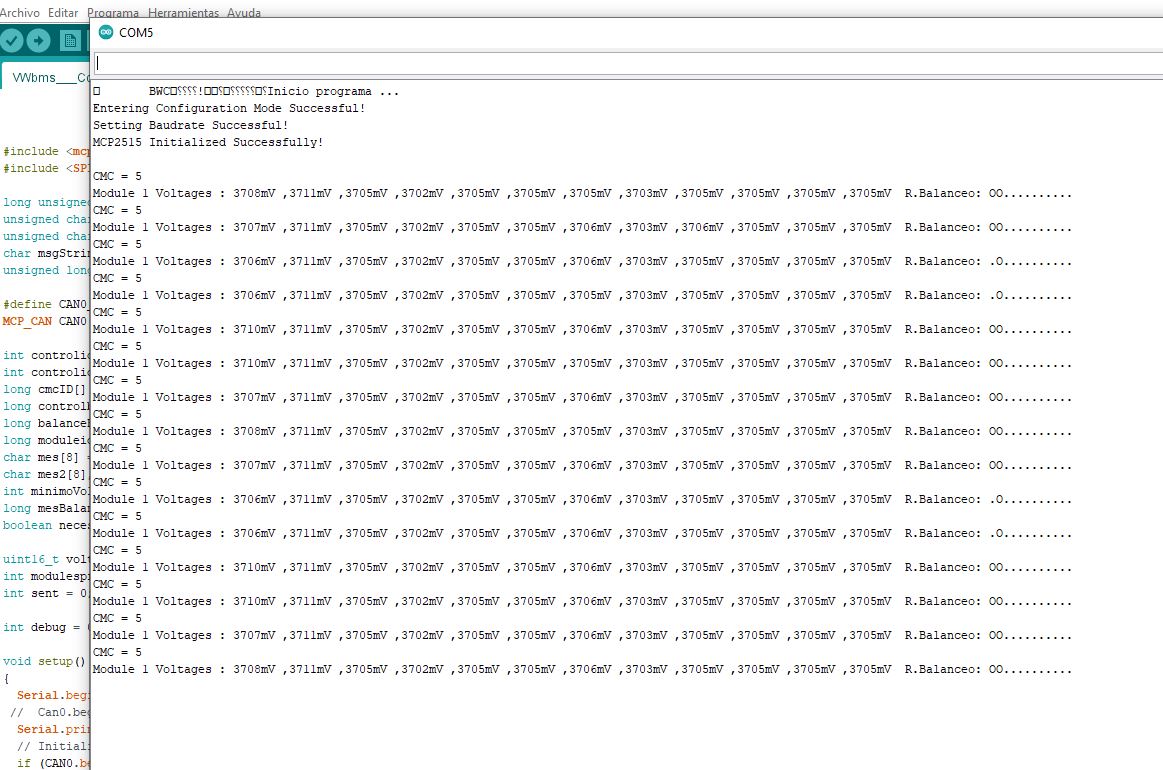The image size is (1163, 770).
Task: Click 'Entering Configuration Mode Successful!' line
Action: 229,108
